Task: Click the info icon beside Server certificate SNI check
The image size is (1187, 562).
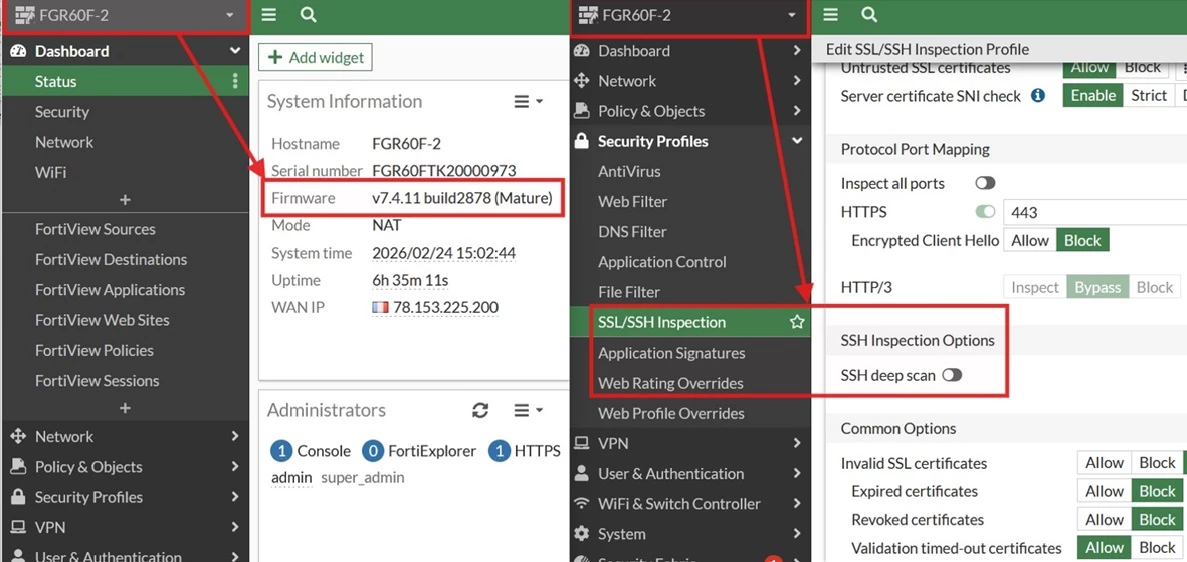Action: point(1039,96)
